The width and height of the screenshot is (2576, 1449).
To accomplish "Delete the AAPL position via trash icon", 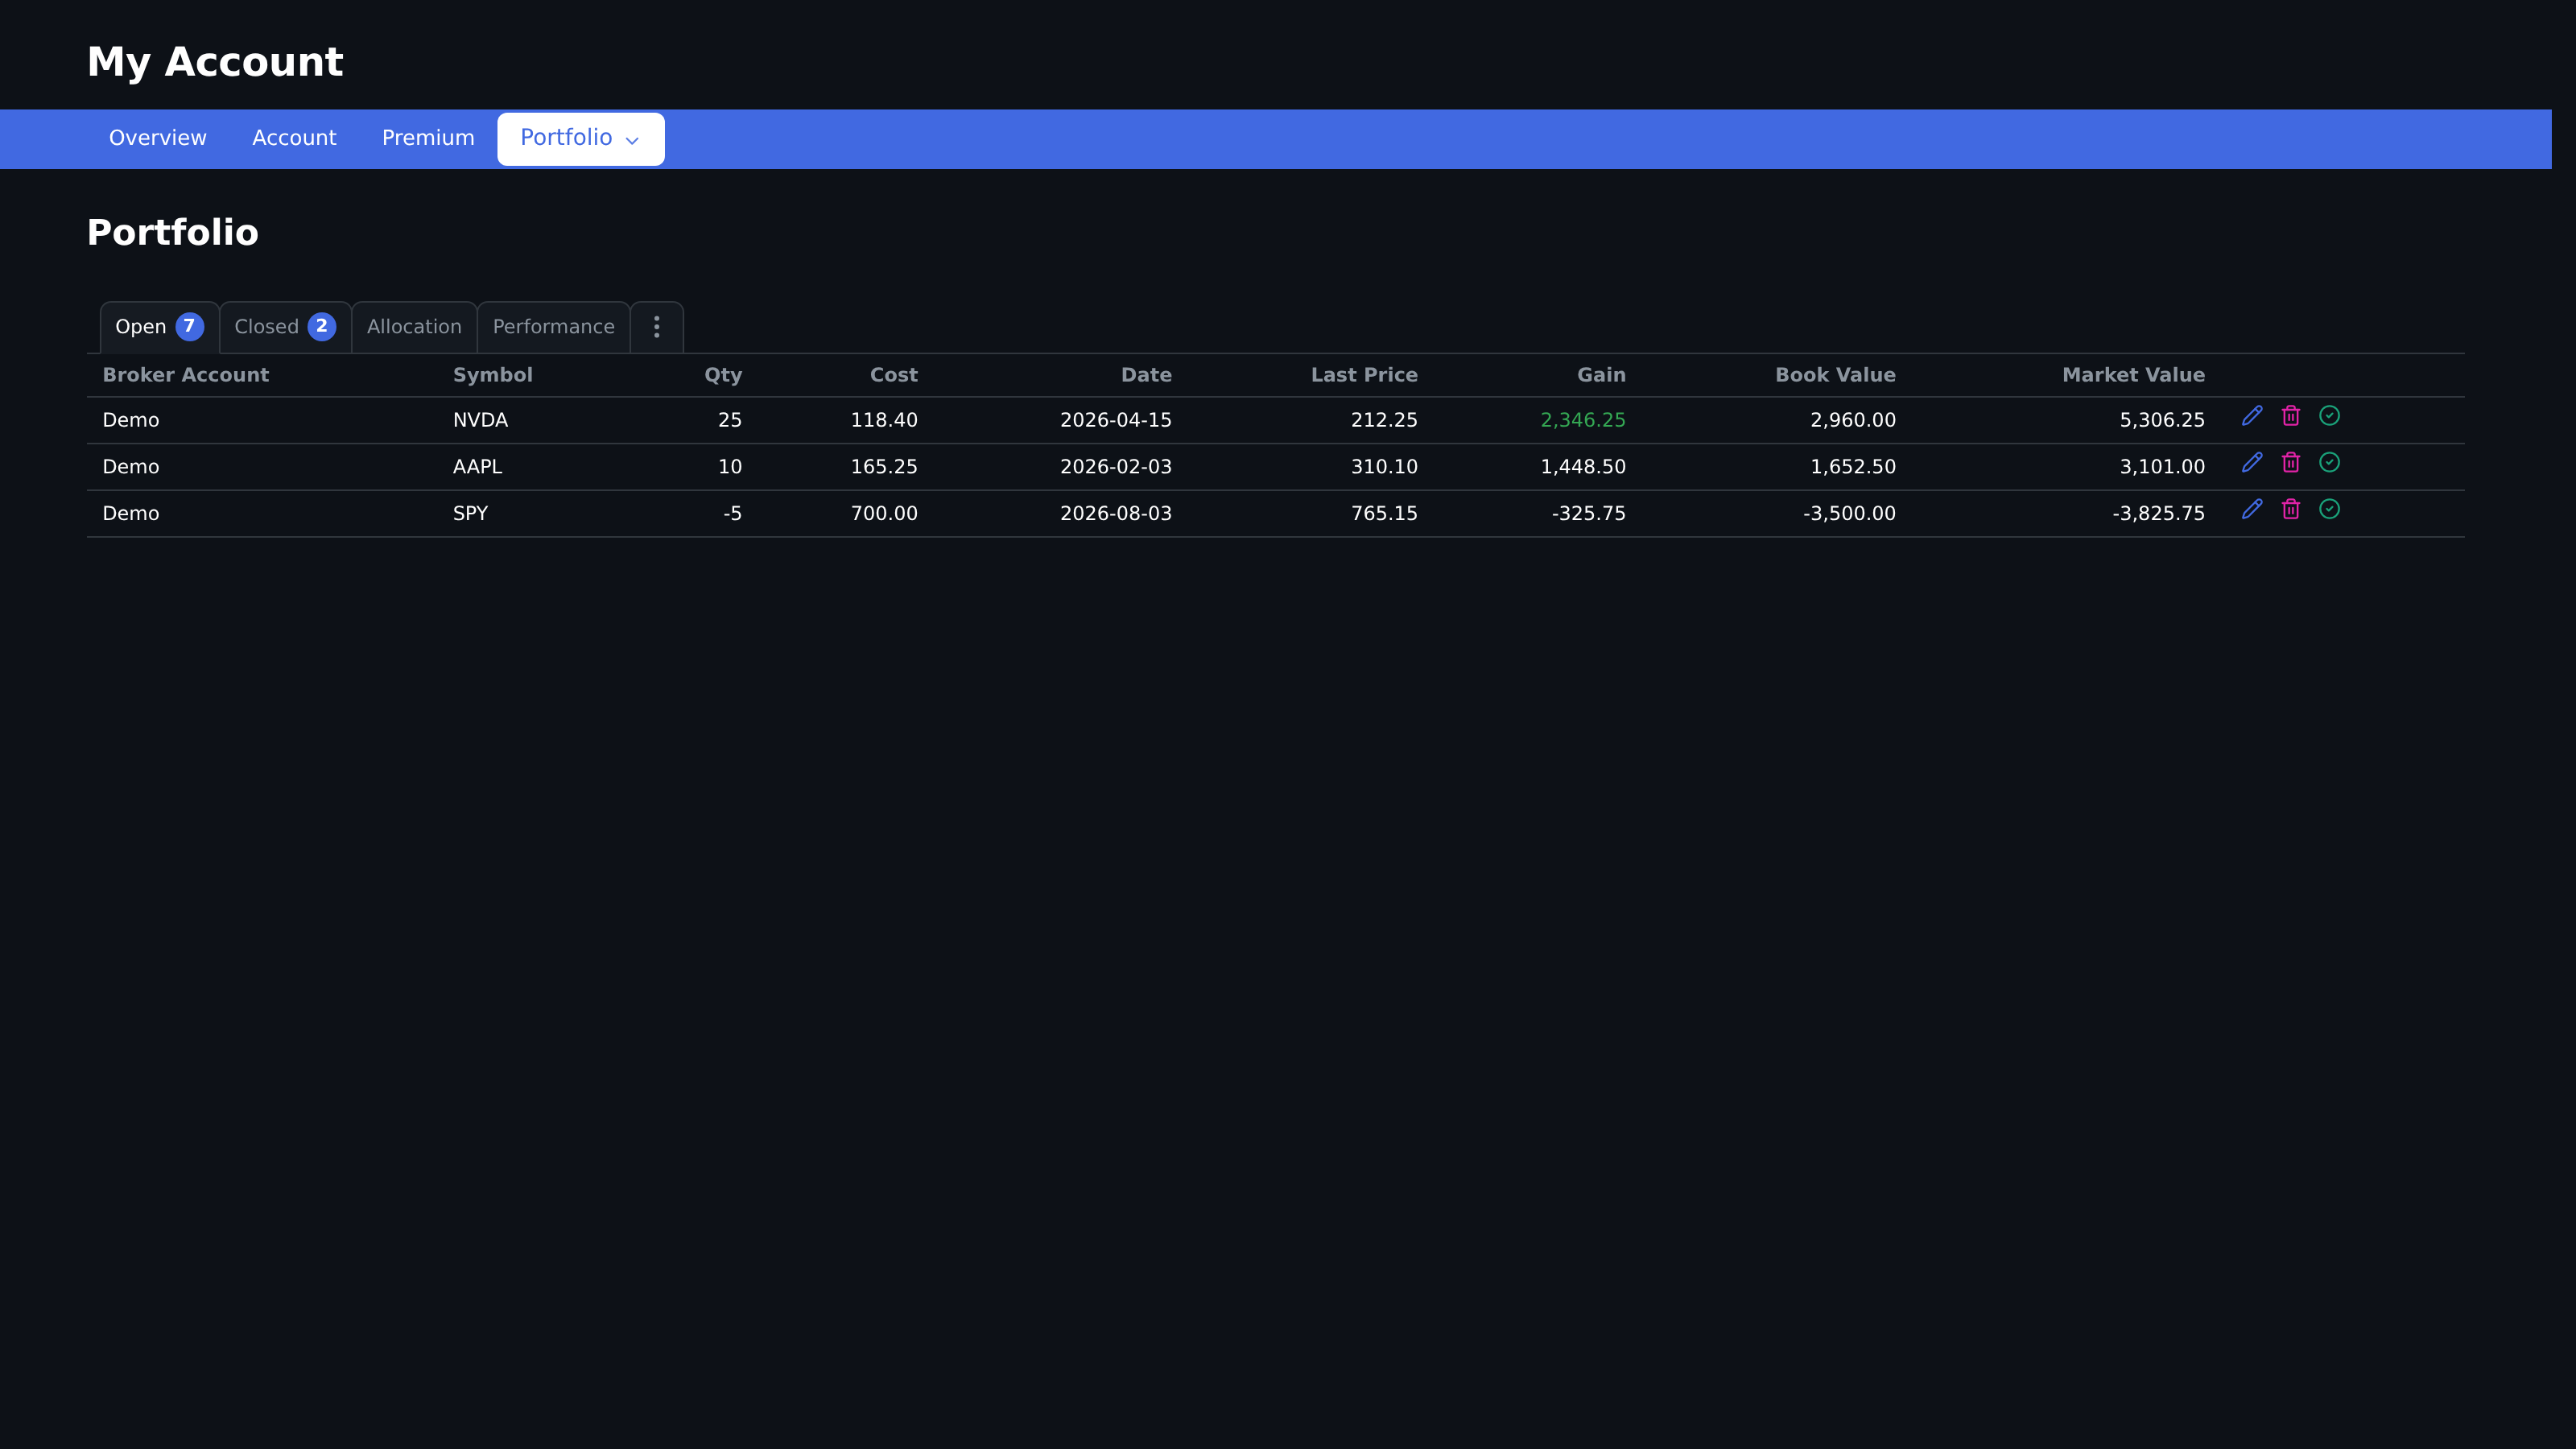I will [2291, 462].
